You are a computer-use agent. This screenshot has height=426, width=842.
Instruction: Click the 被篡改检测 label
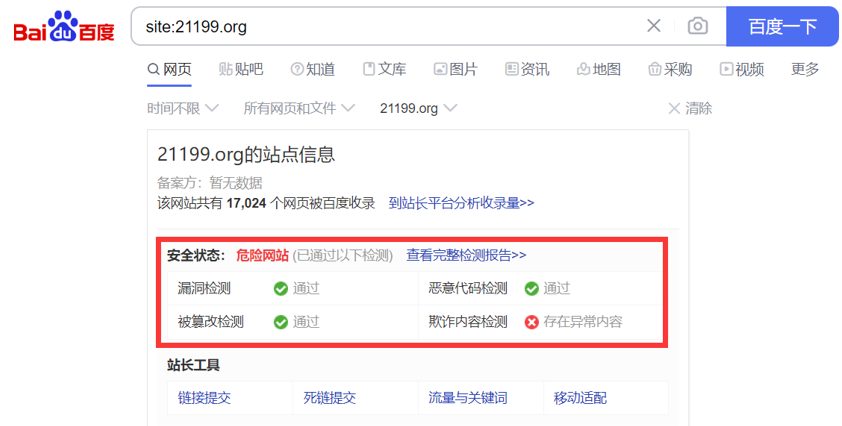point(210,322)
